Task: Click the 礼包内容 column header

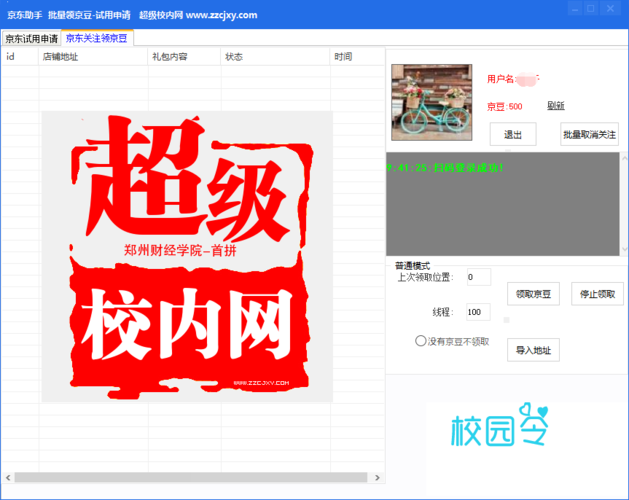Action: coord(184,57)
